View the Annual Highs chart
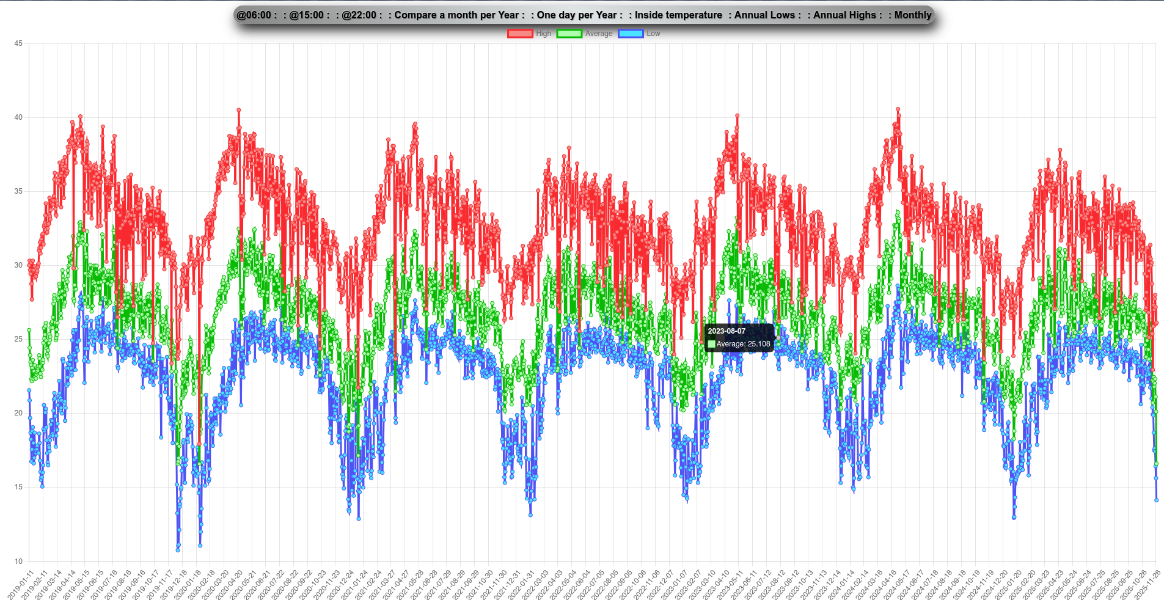The width and height of the screenshot is (1164, 600). pos(848,15)
